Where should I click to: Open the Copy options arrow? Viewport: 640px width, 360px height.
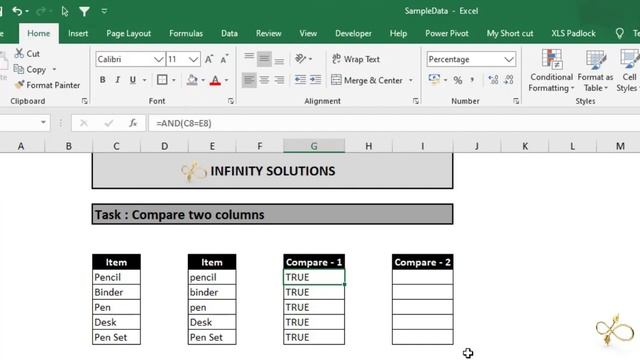pyautogui.click(x=54, y=69)
